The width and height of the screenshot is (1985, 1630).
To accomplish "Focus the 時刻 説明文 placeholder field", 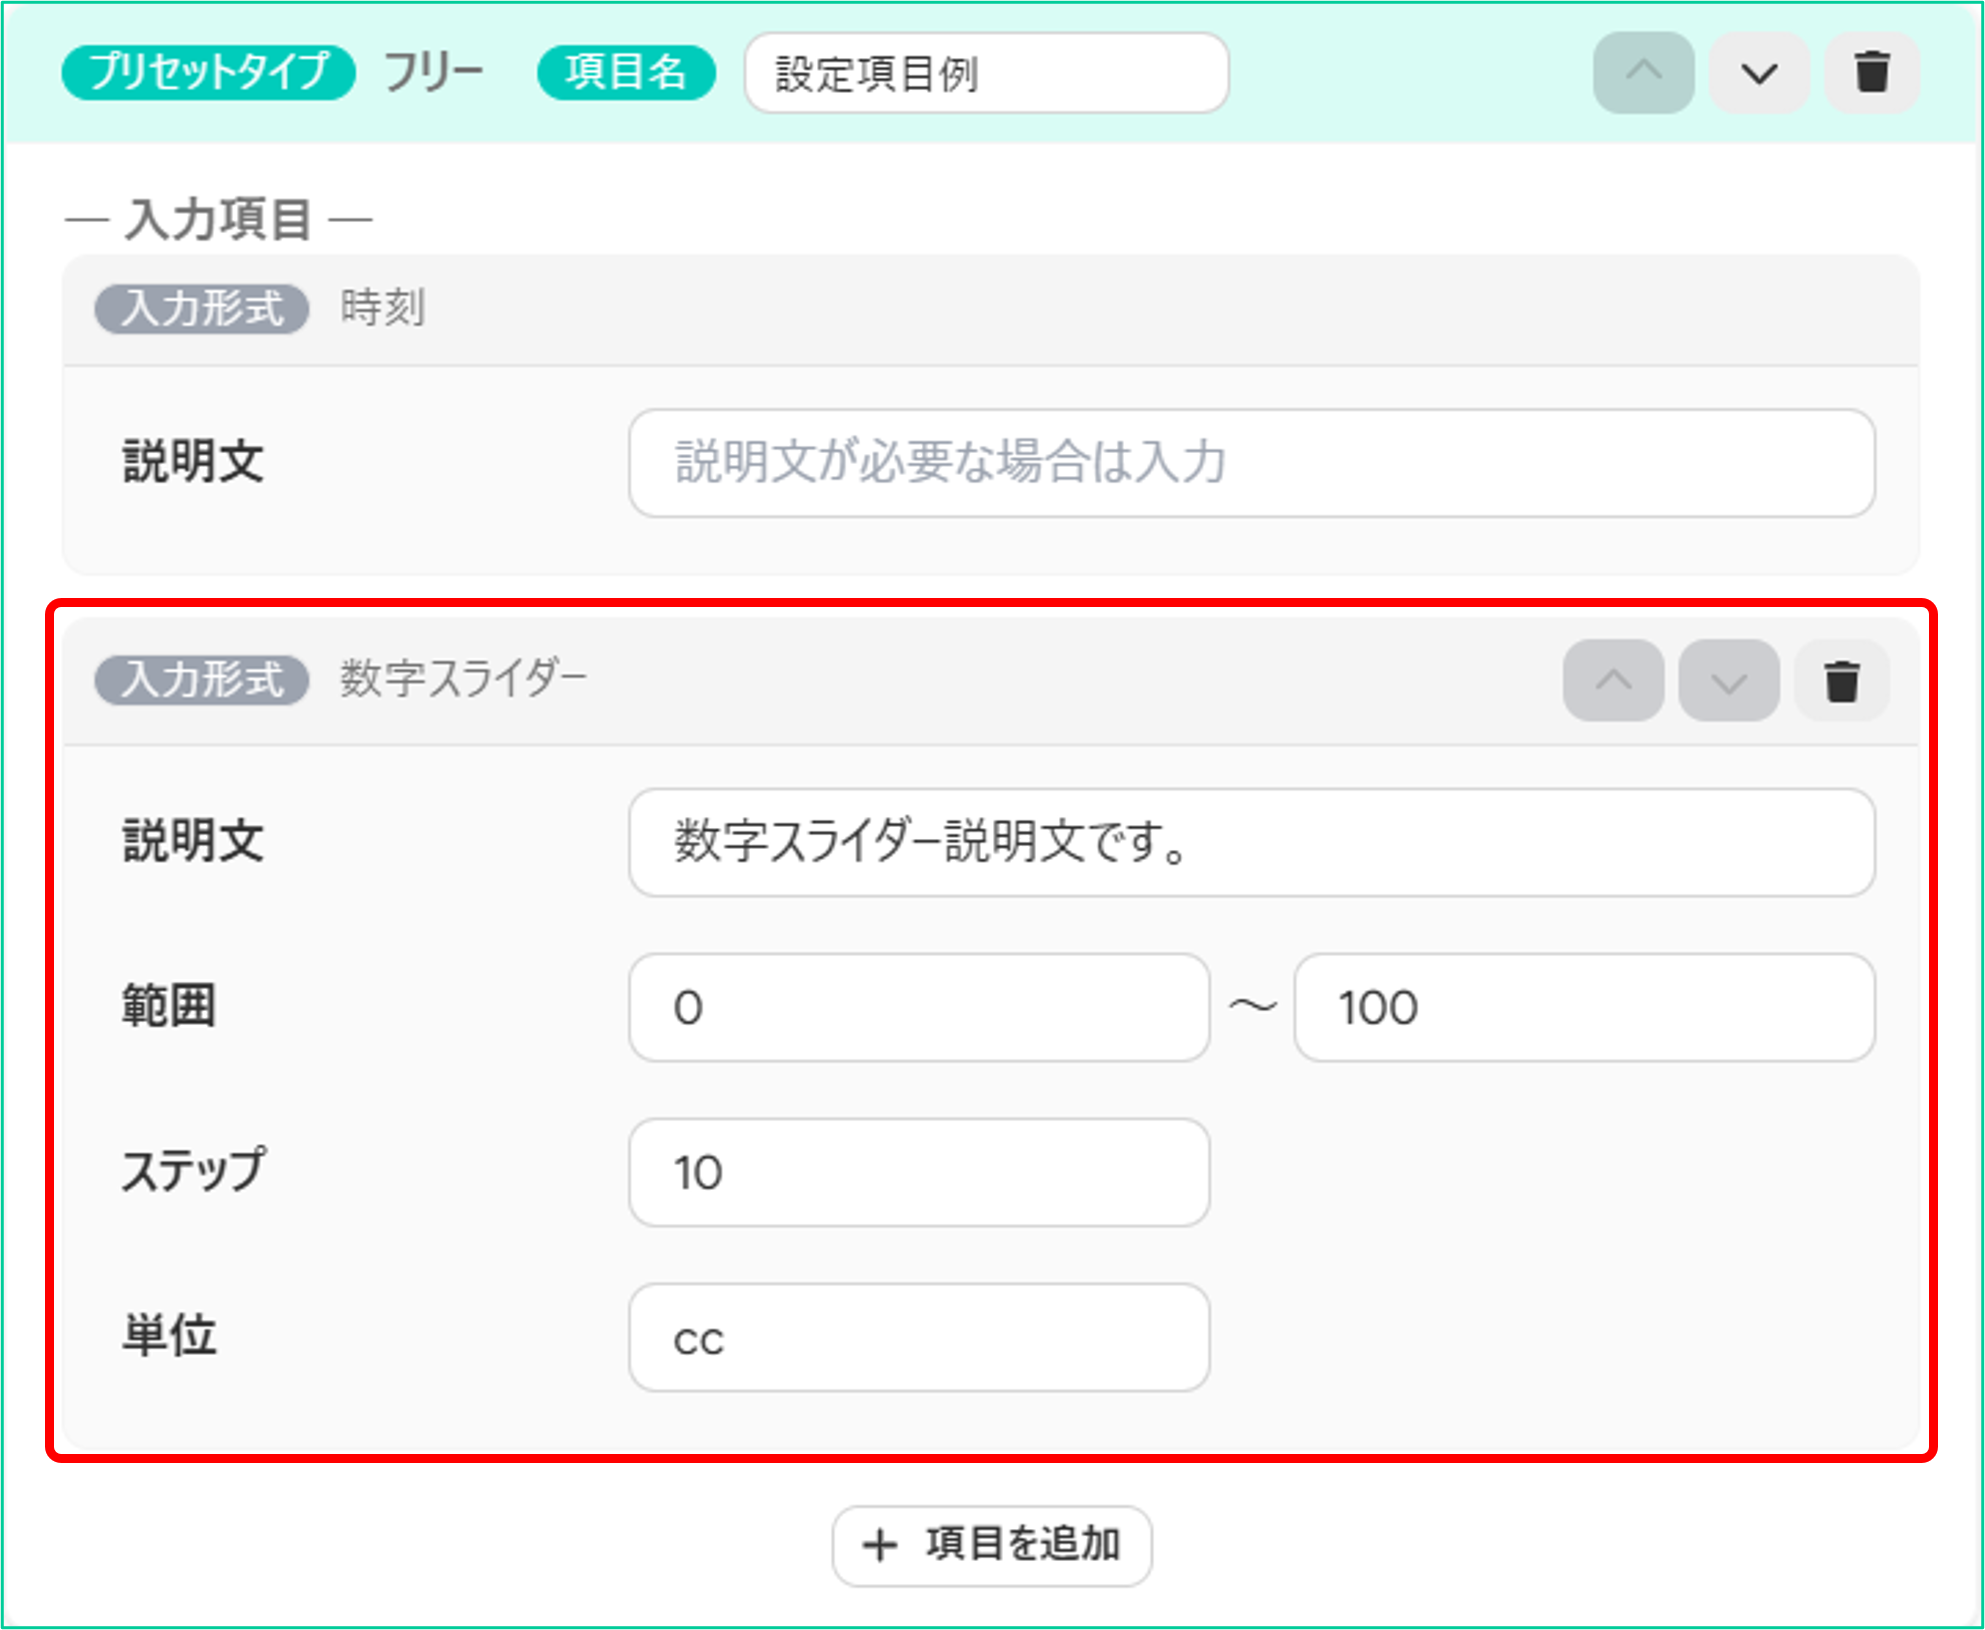I will (1251, 463).
